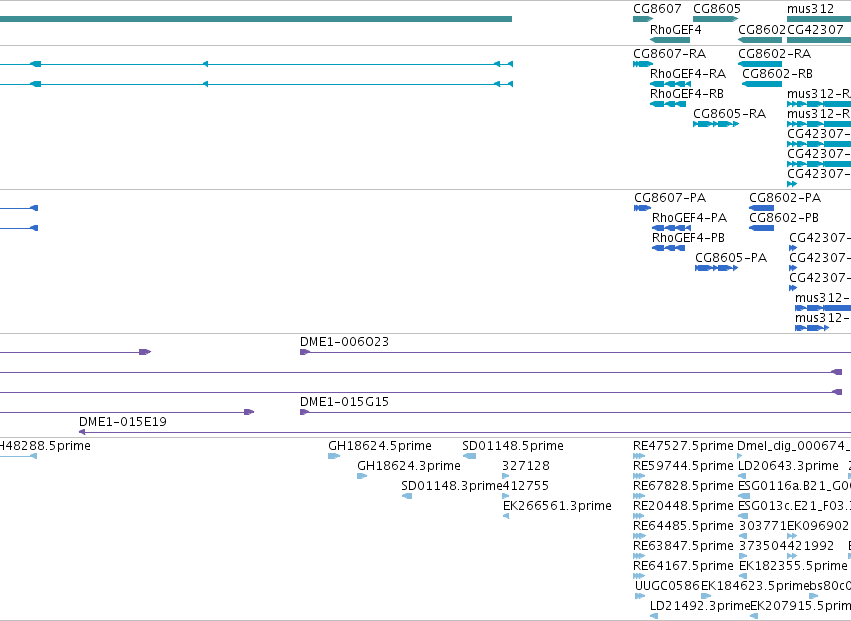Viewport: 851px width, 621px height.
Task: Select the CG8607-PA protein glyph
Action: click(643, 208)
